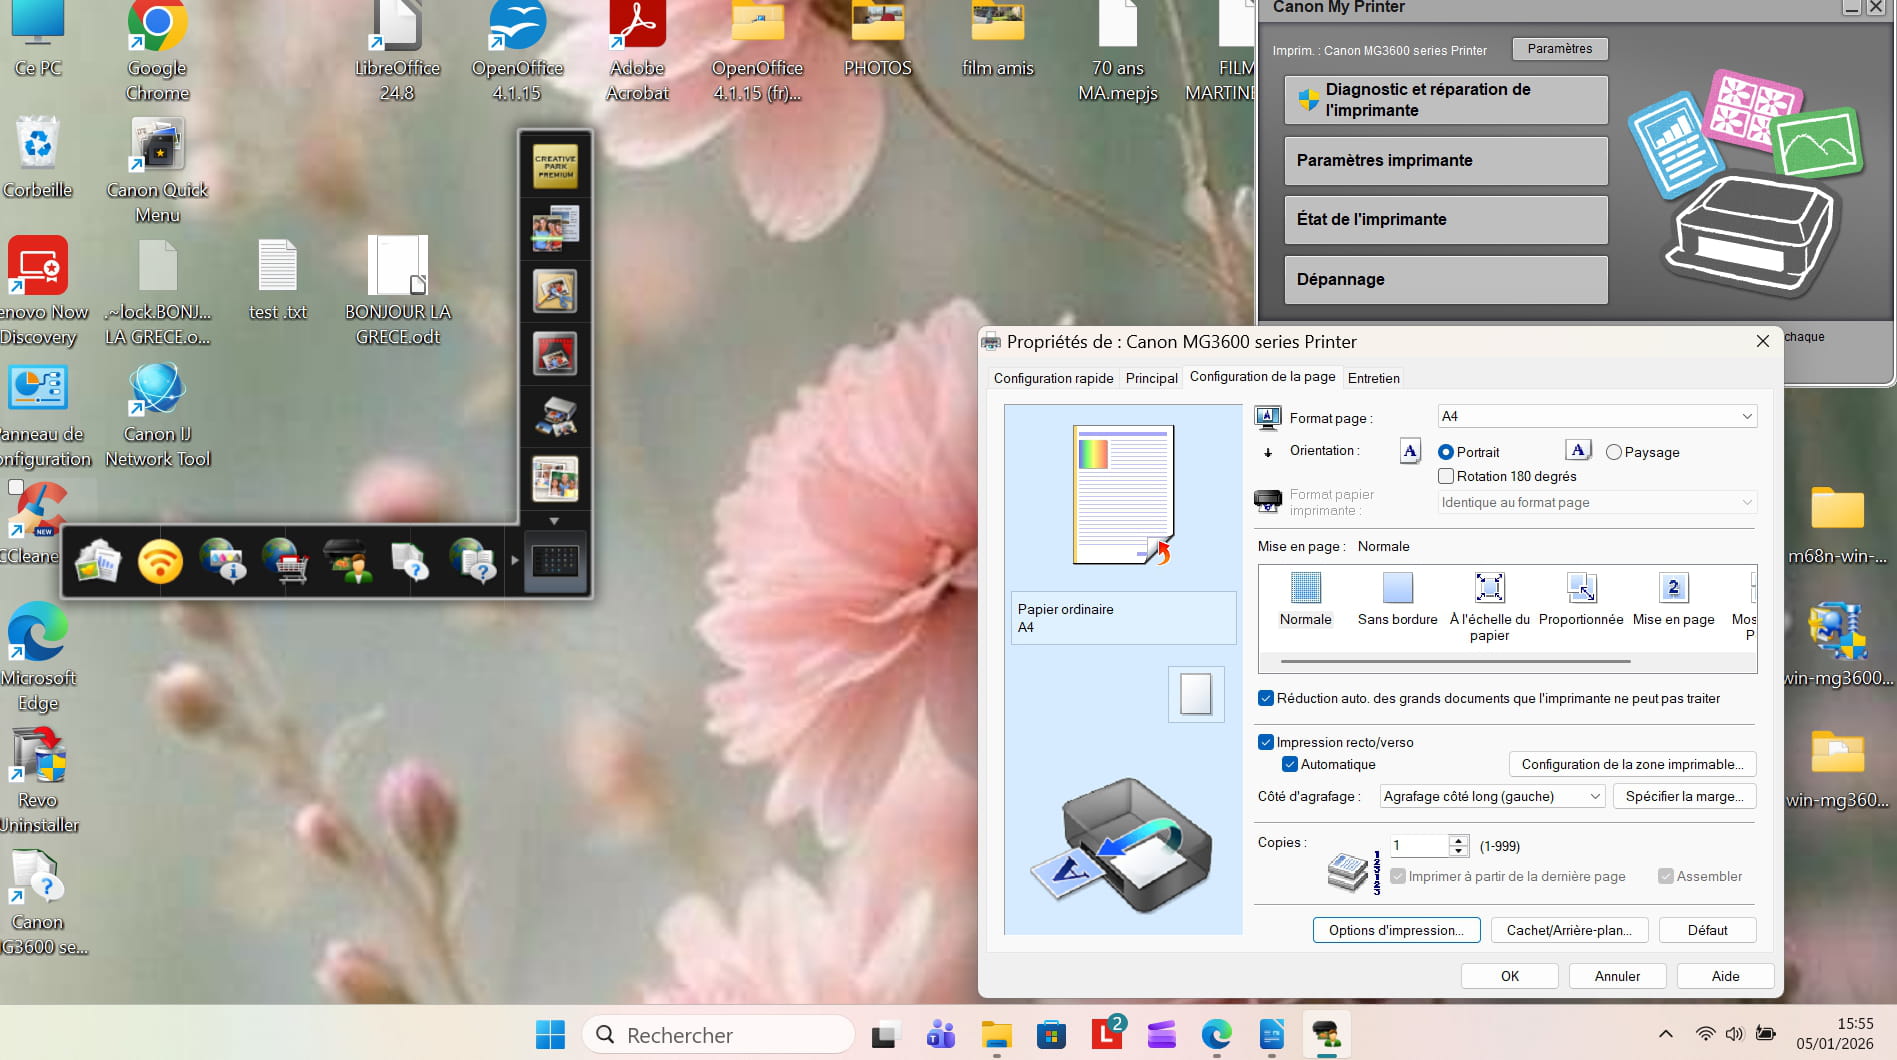Select the Sans bordure layout icon
The height and width of the screenshot is (1060, 1897).
tap(1397, 588)
